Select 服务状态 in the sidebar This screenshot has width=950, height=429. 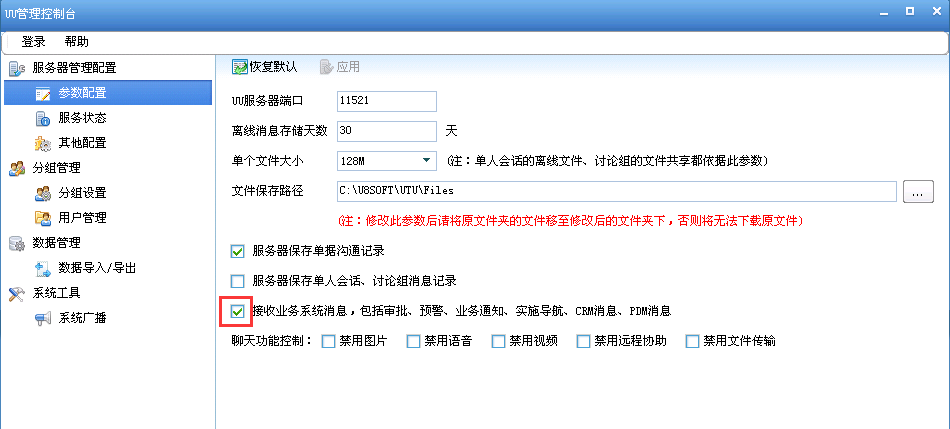[x=82, y=118]
